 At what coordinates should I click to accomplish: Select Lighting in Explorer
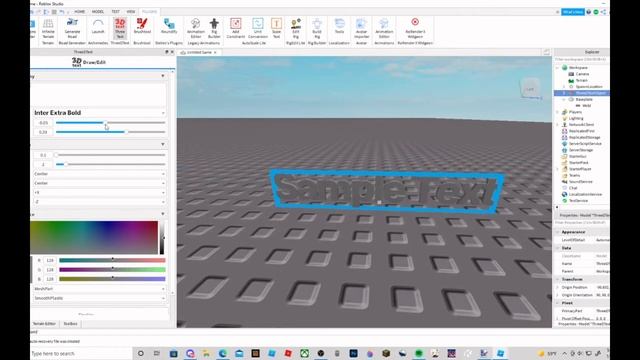[x=576, y=118]
